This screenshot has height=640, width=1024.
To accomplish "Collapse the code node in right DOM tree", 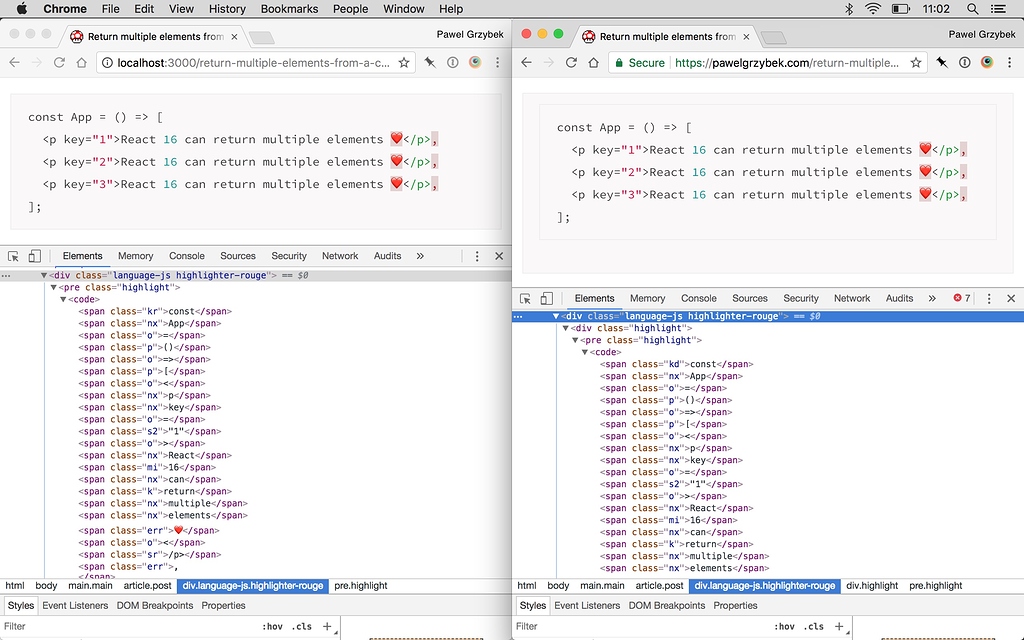I will (x=585, y=352).
